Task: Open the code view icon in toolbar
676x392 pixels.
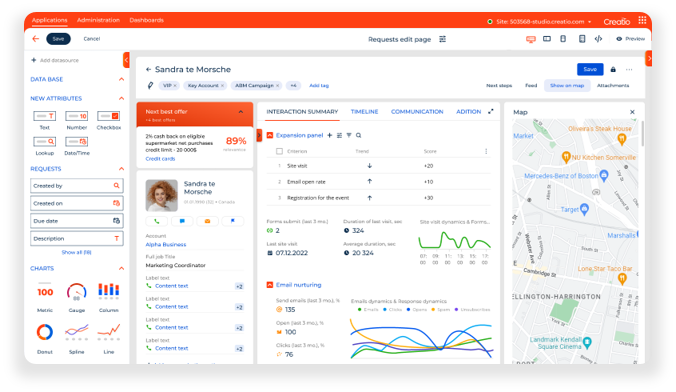Action: click(598, 39)
